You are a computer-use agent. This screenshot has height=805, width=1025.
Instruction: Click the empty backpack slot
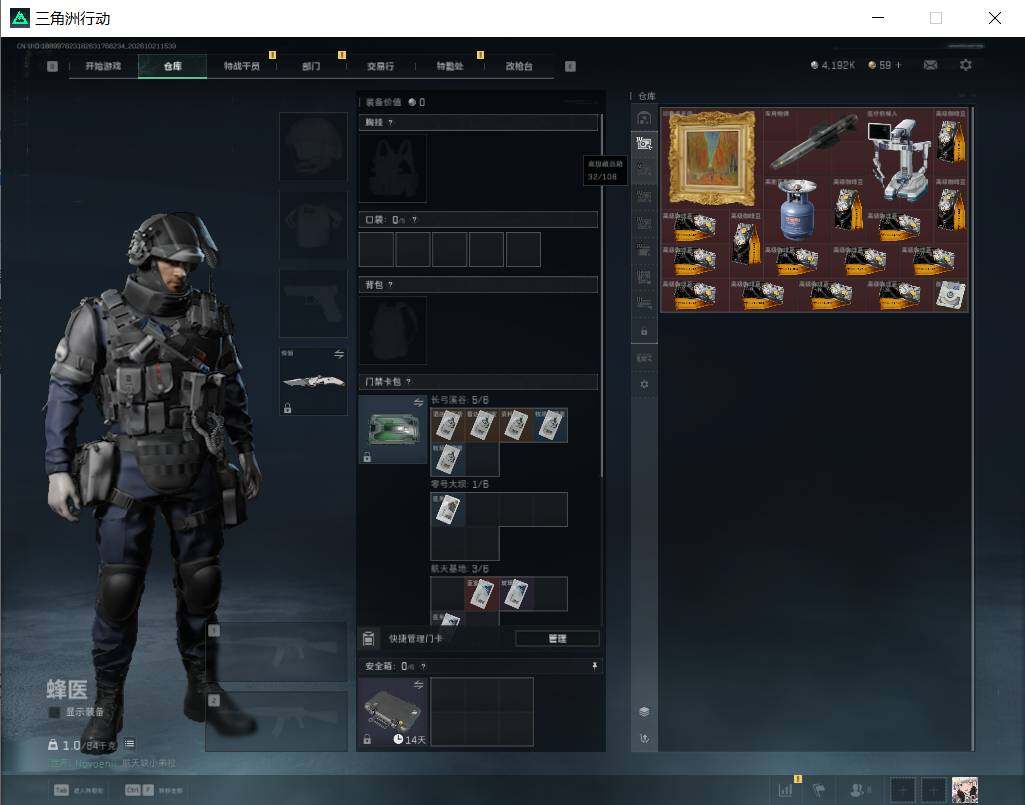[x=393, y=330]
